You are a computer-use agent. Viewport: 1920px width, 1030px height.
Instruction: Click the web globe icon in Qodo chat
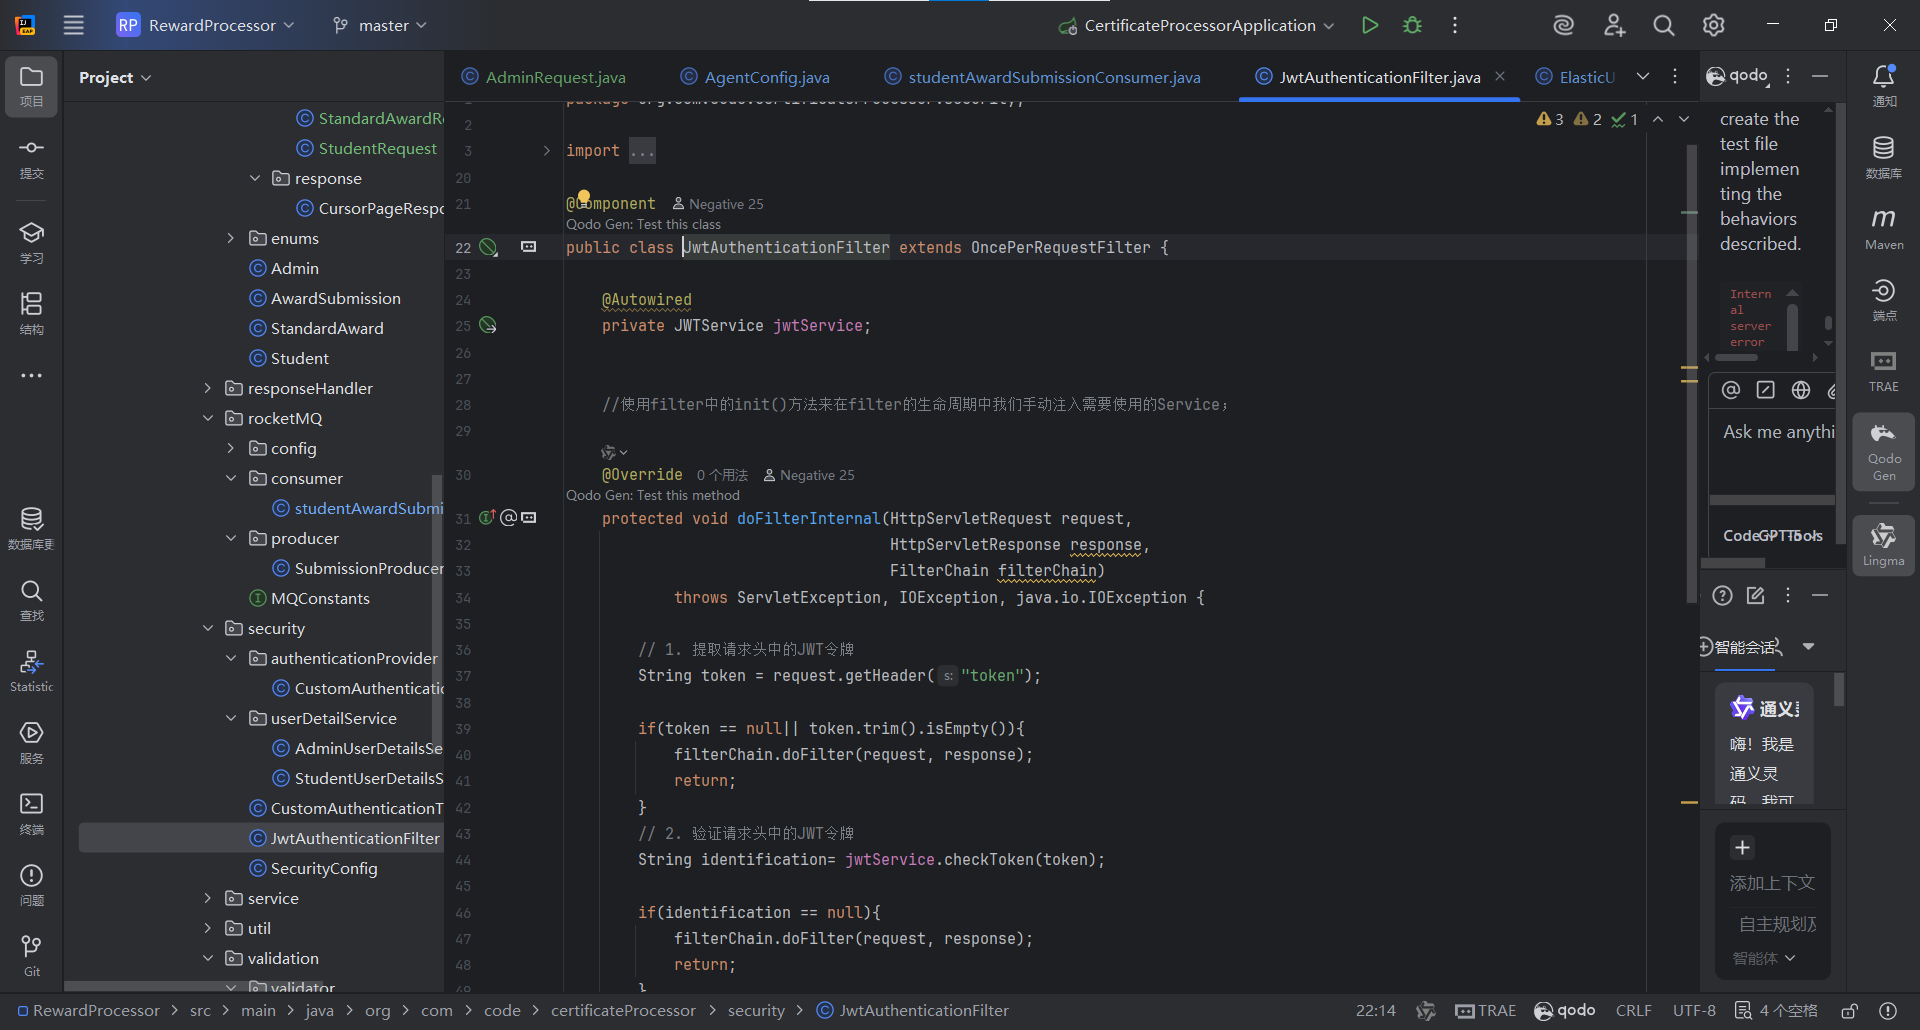(1801, 390)
